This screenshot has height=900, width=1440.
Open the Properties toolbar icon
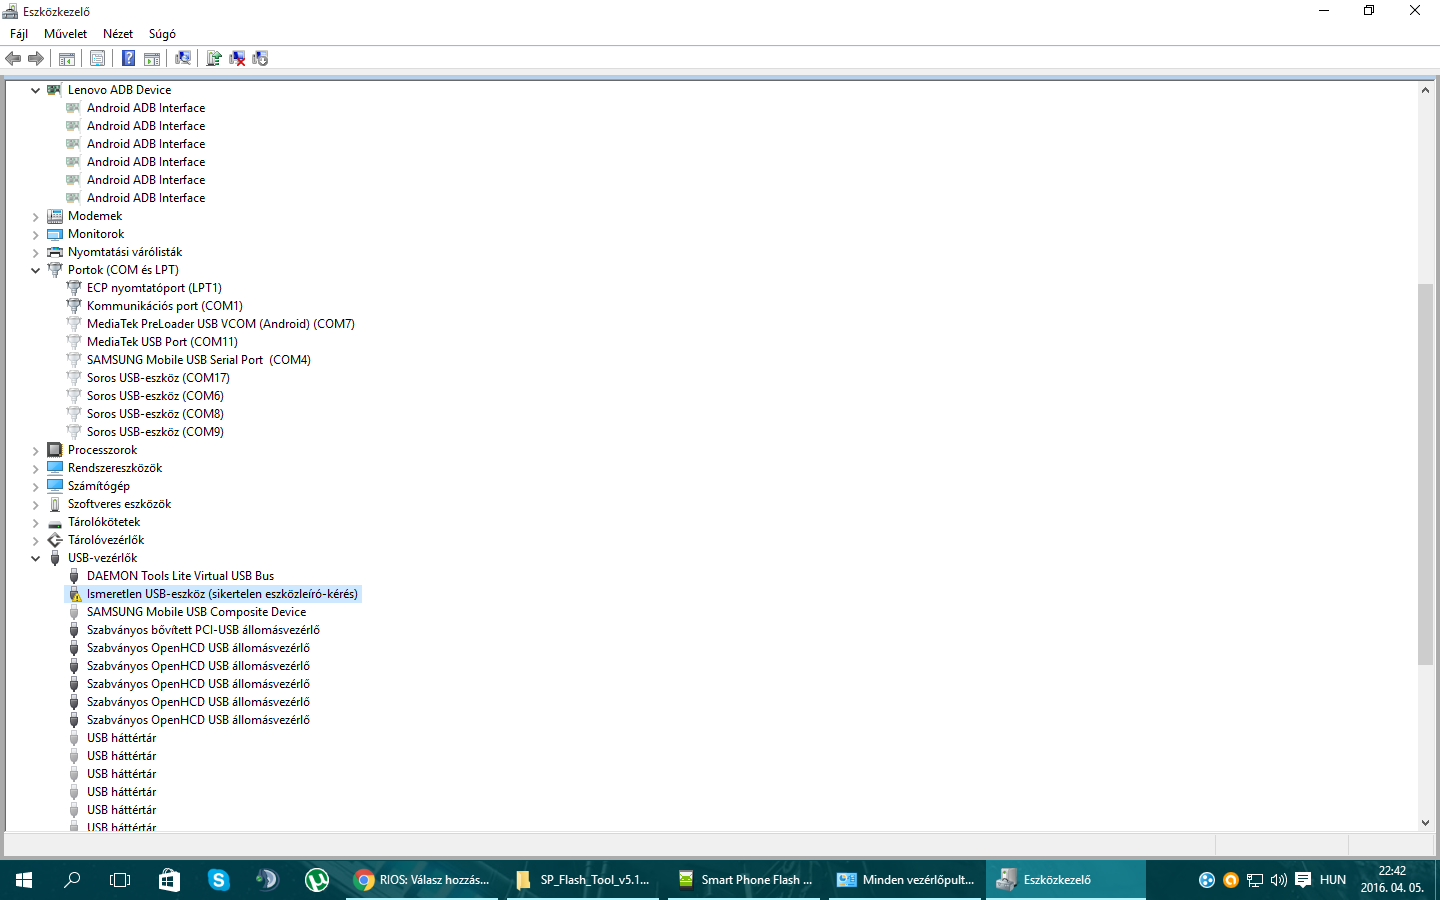pos(97,59)
